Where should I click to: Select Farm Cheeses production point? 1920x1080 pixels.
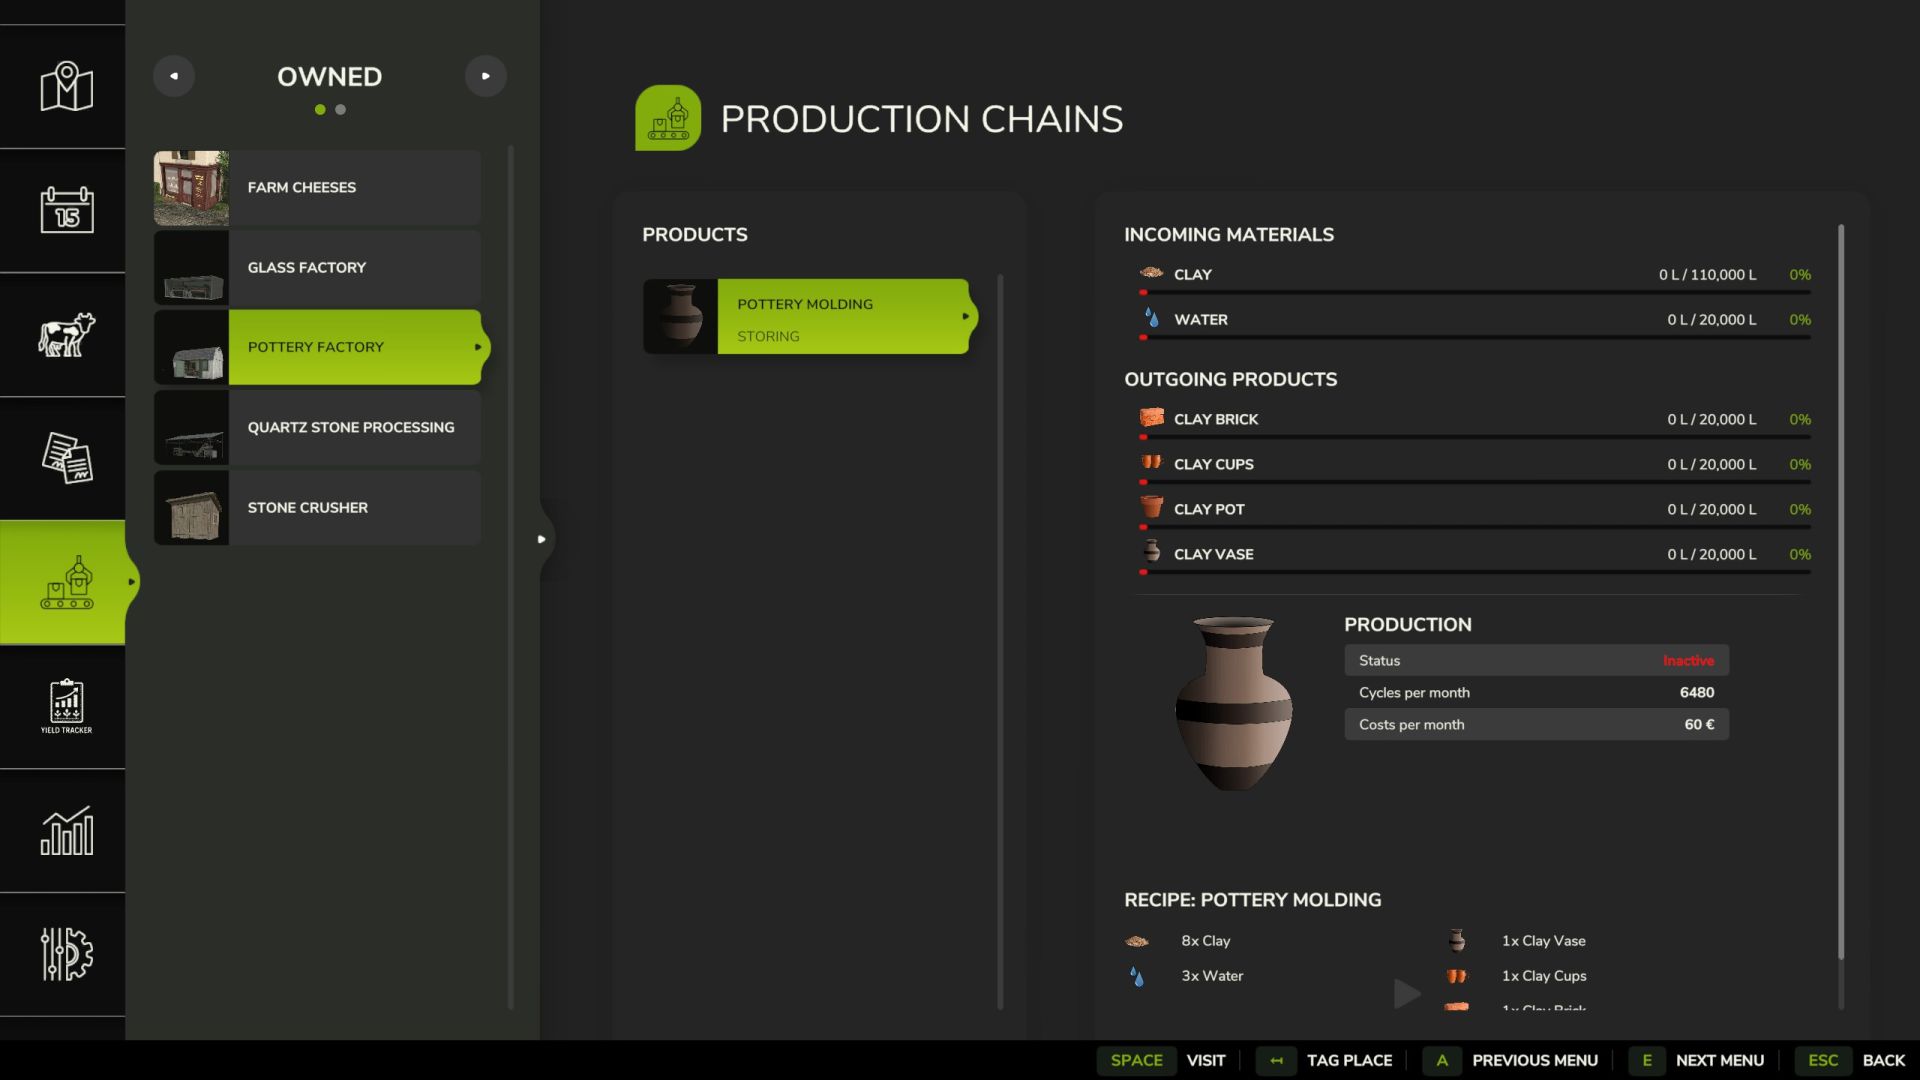318,188
